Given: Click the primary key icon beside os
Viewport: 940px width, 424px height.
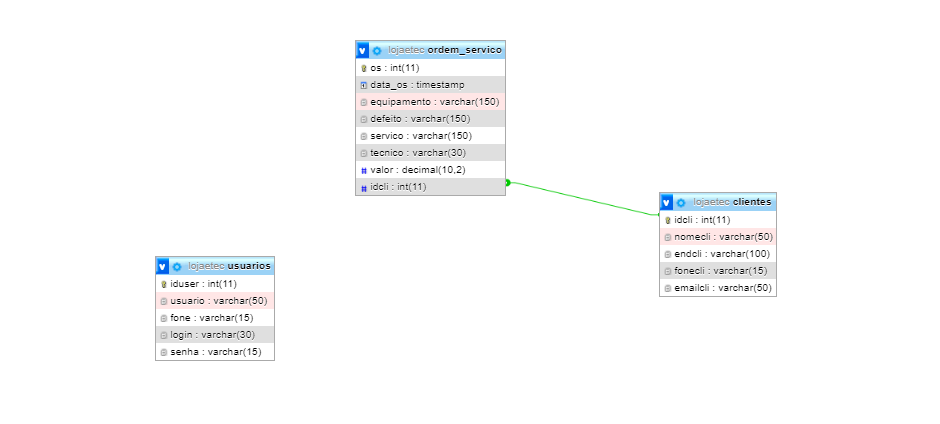Looking at the screenshot, I should [x=364, y=68].
